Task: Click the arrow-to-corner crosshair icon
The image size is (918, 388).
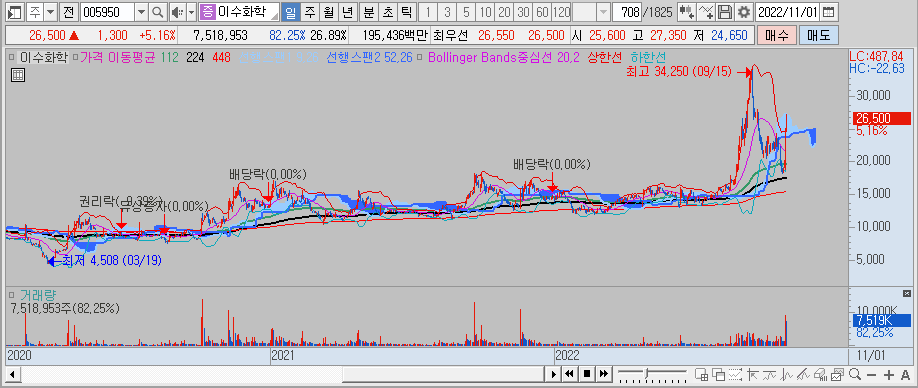Action: (x=753, y=375)
